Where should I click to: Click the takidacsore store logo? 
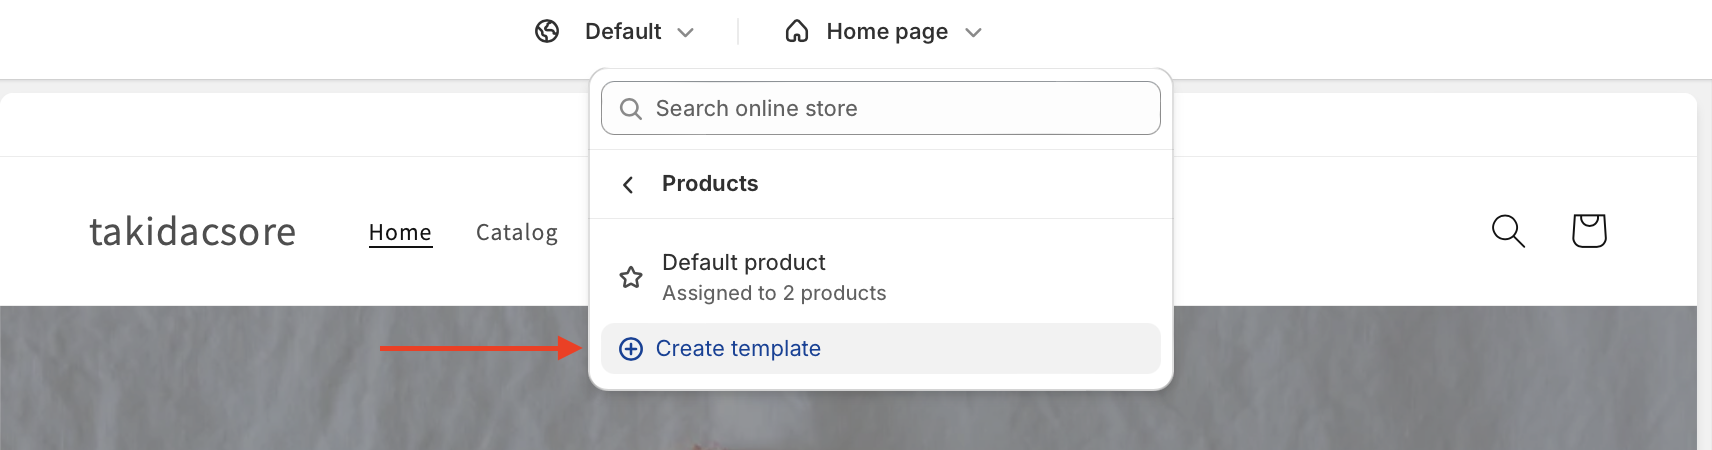point(193,232)
